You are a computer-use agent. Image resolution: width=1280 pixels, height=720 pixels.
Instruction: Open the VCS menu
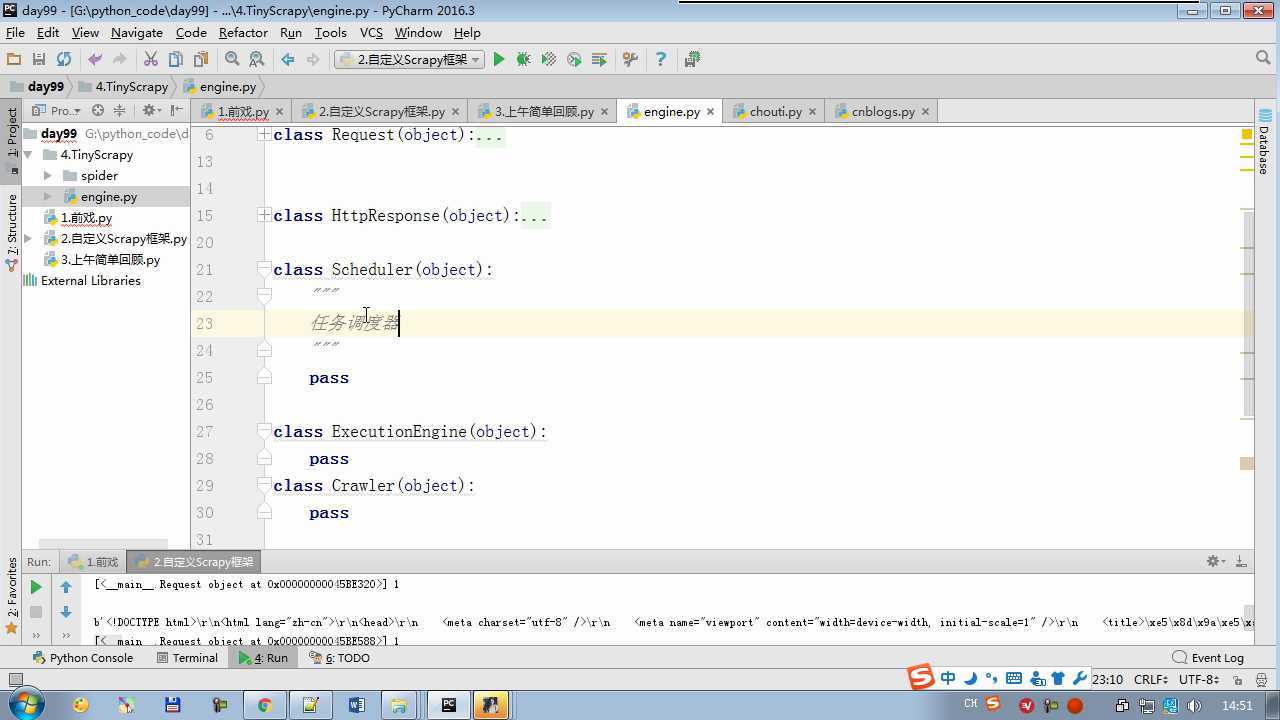[x=371, y=33]
